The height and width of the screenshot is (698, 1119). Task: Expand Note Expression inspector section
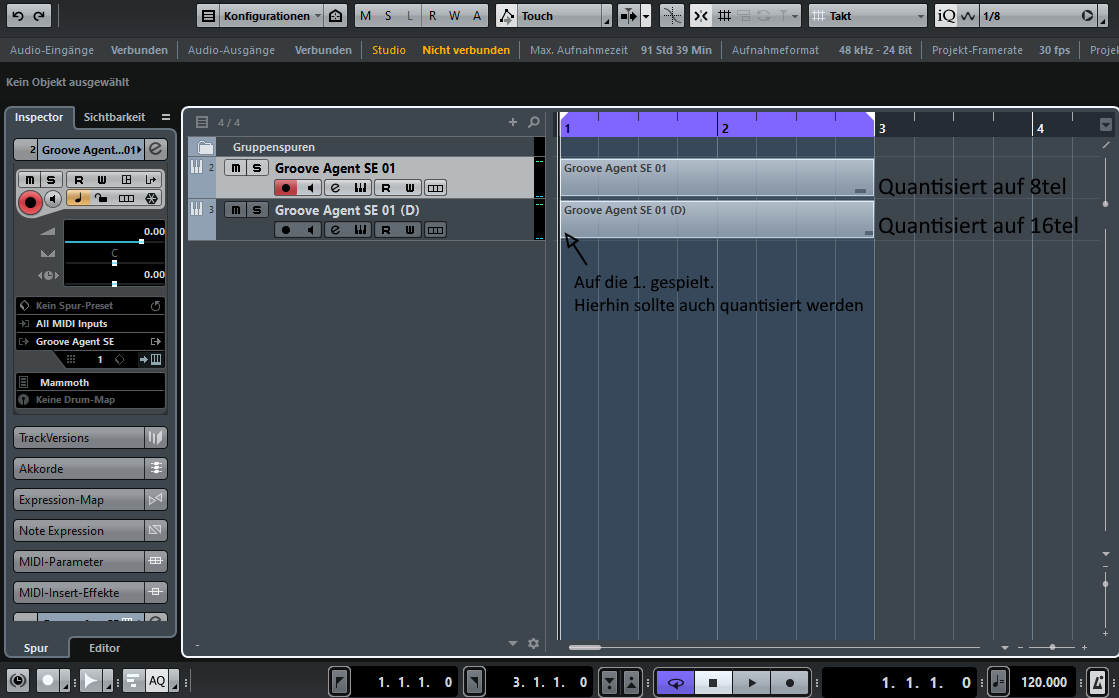[x=91, y=530]
